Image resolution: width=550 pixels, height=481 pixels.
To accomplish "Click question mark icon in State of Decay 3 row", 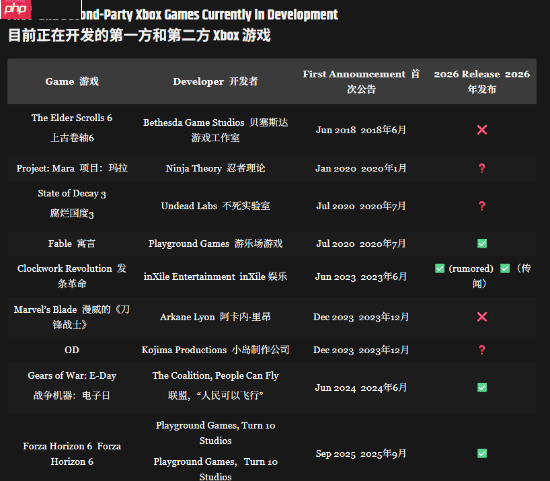I will tap(482, 206).
